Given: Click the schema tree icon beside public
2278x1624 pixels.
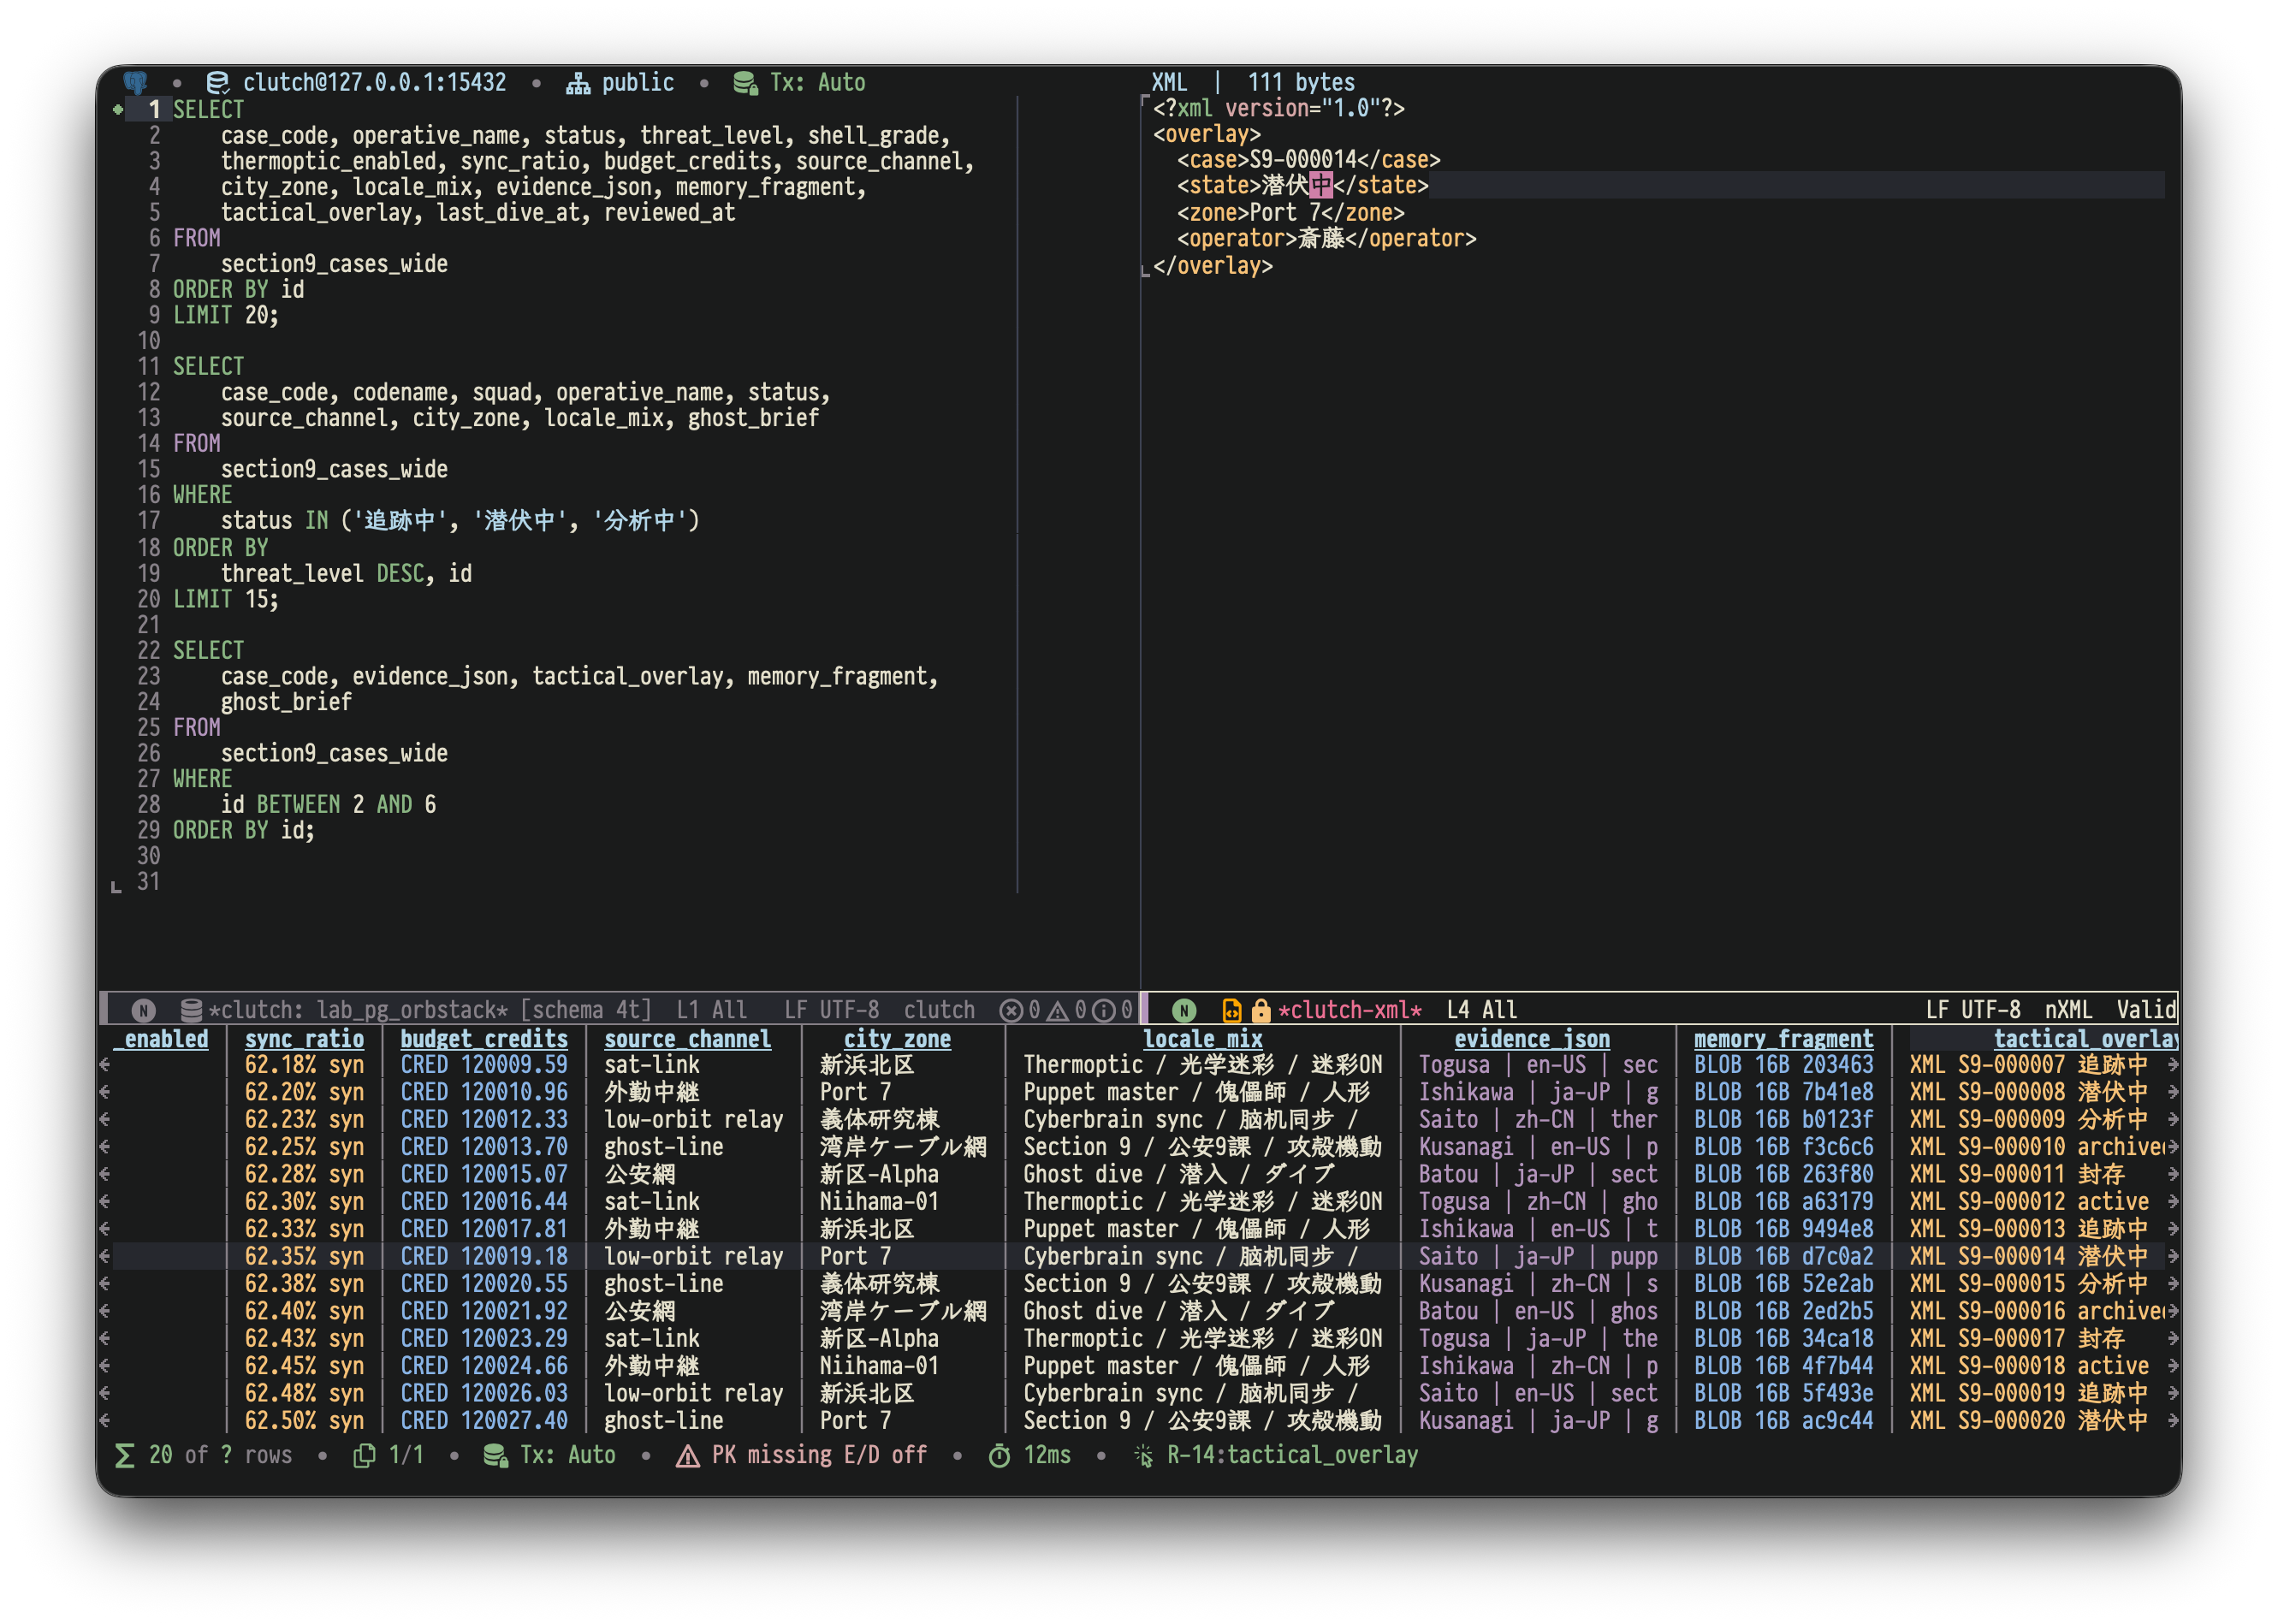Looking at the screenshot, I should (x=578, y=83).
